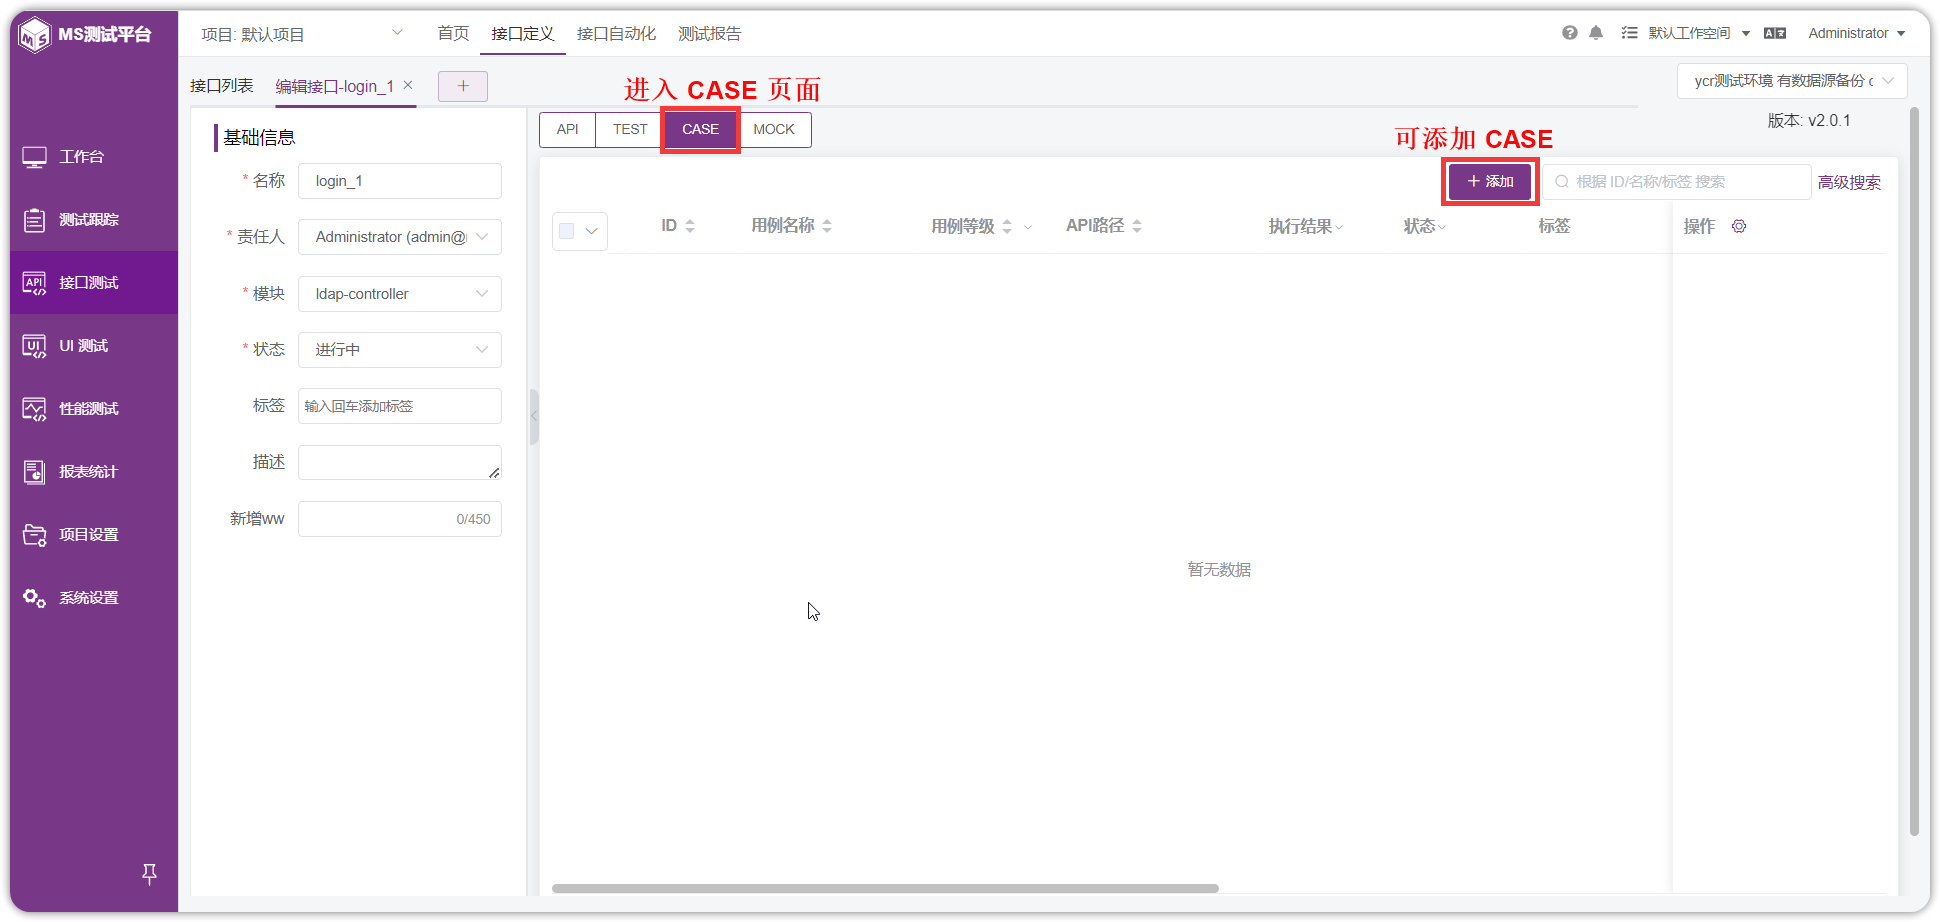Open 高级搜索 advanced search link

coord(1849,183)
